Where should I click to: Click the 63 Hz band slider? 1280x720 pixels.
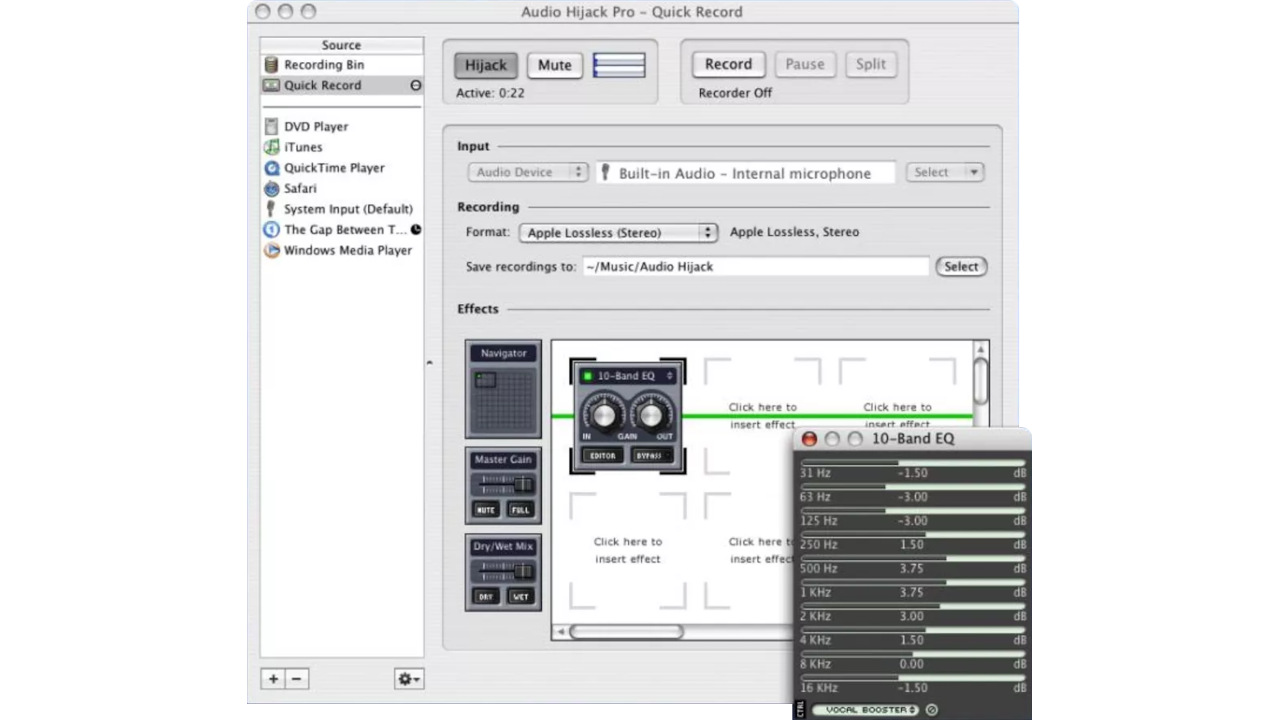(x=911, y=487)
